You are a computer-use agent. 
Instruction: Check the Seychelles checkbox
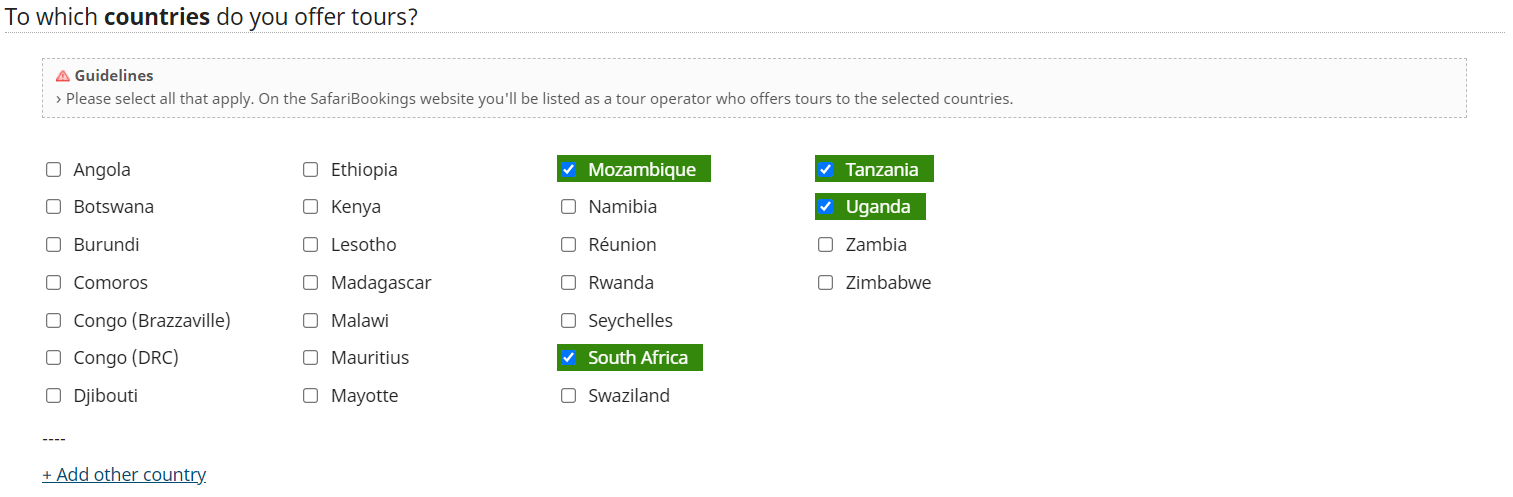coord(569,321)
